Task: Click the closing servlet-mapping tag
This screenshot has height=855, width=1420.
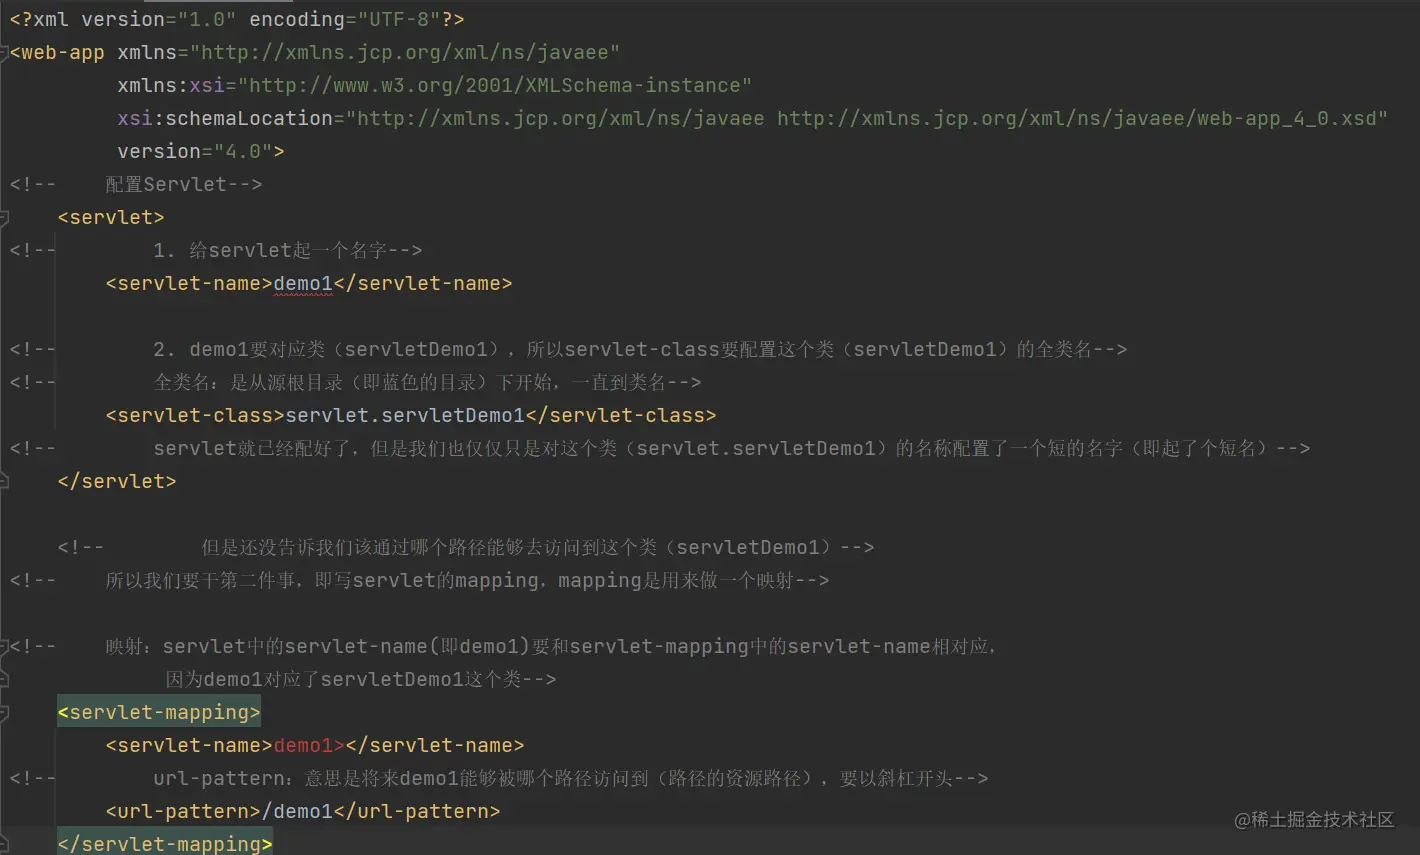Action: point(164,843)
